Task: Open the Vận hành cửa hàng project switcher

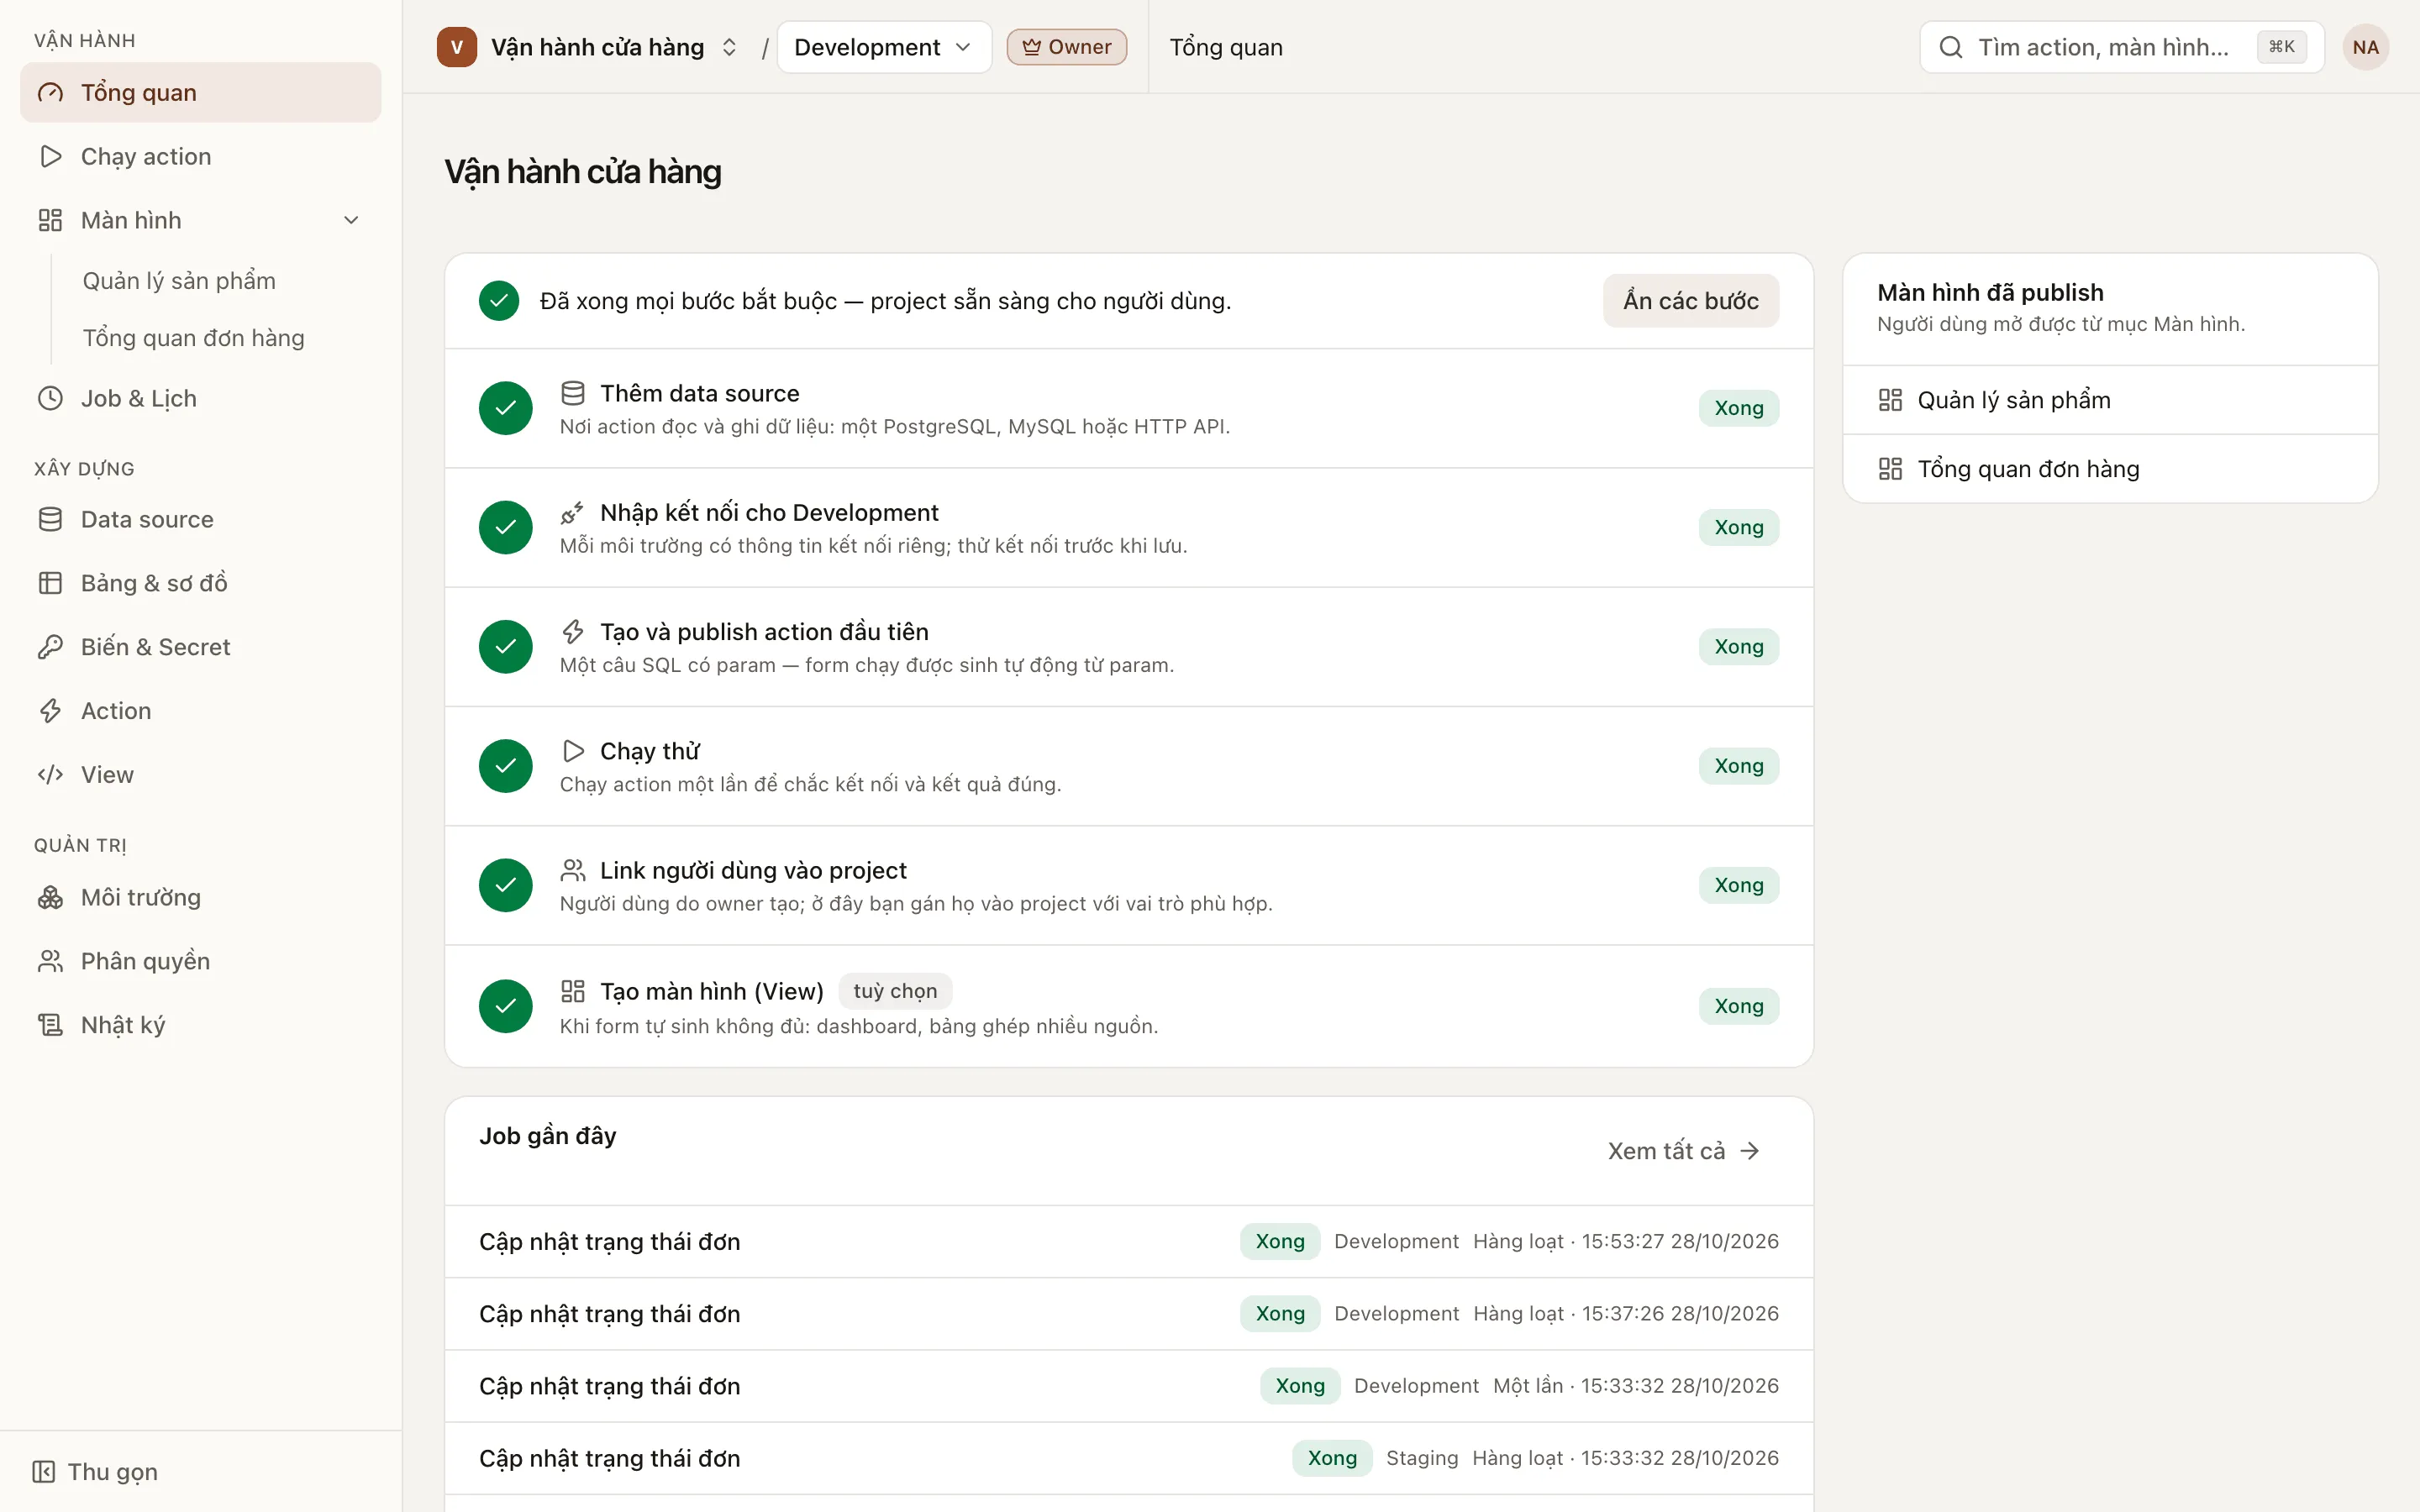Action: coord(588,47)
